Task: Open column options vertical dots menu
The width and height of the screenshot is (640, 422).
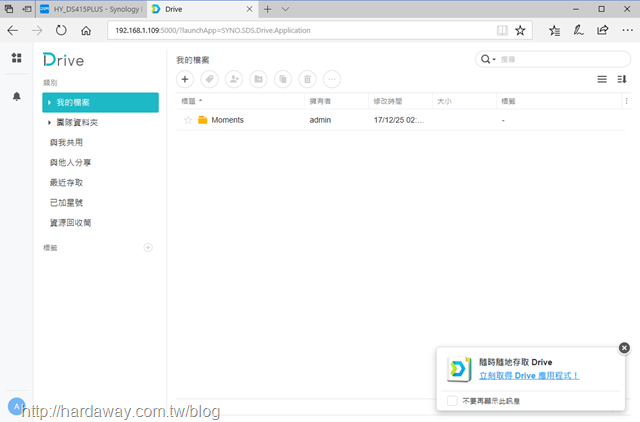Action: [x=627, y=101]
